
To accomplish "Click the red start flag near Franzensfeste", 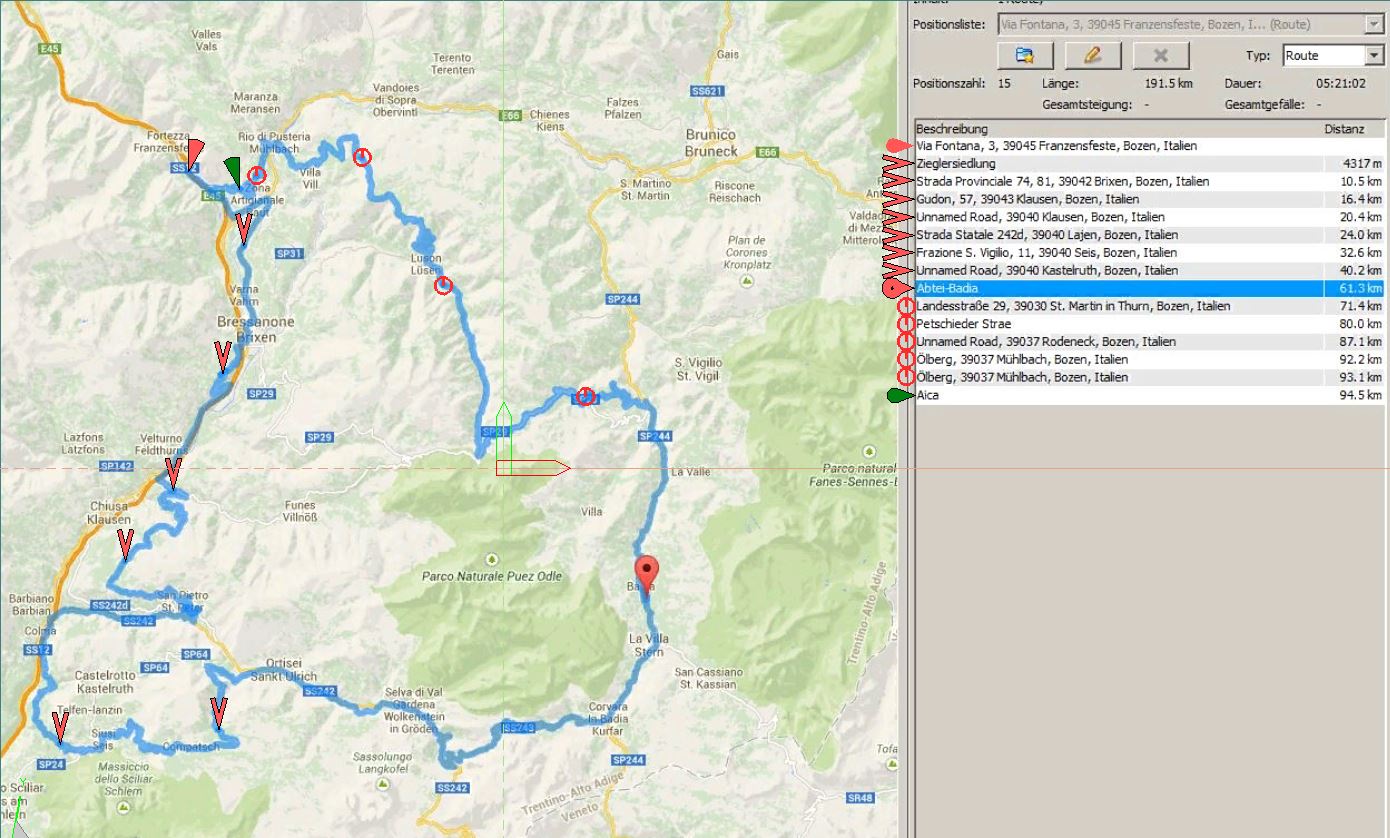I will [x=194, y=152].
